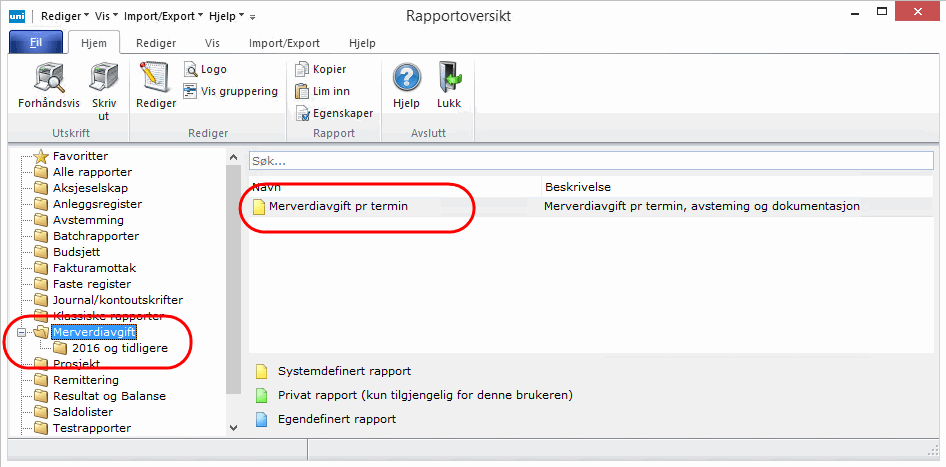946x467 pixels.
Task: Open the 2016 og tidligere subfolder
Action: 110,348
